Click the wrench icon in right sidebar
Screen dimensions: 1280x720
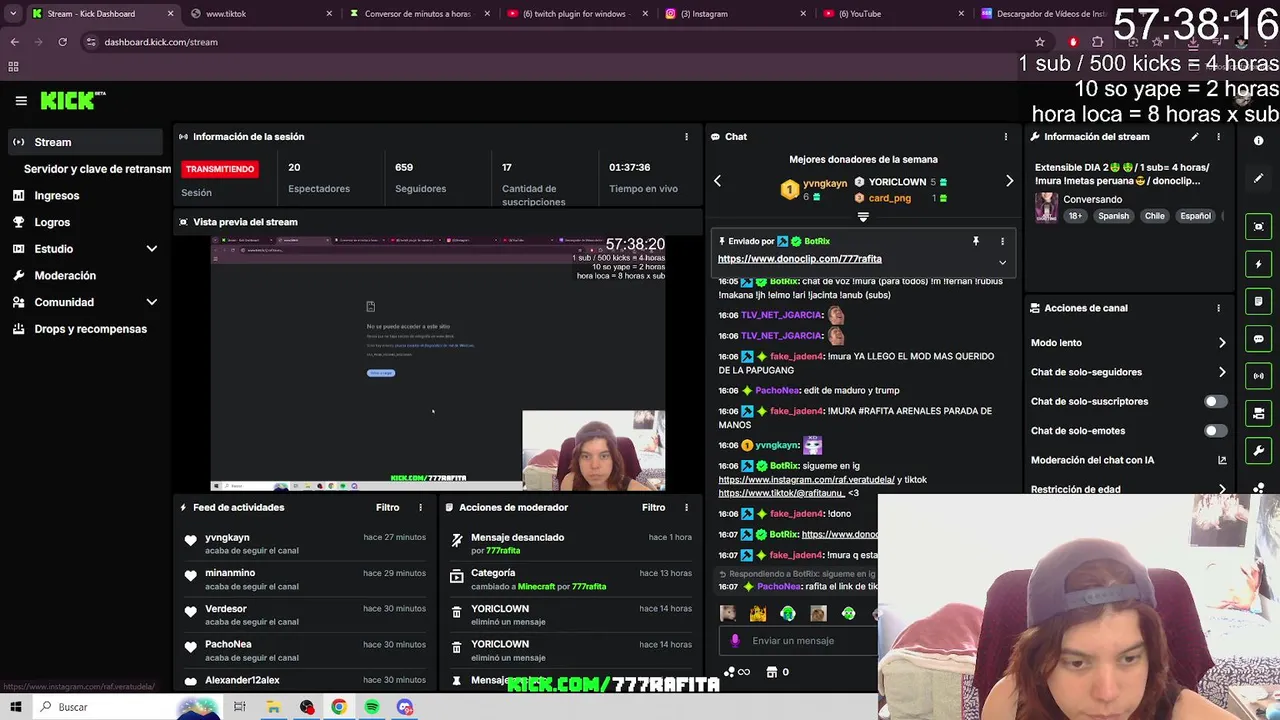(1259, 451)
